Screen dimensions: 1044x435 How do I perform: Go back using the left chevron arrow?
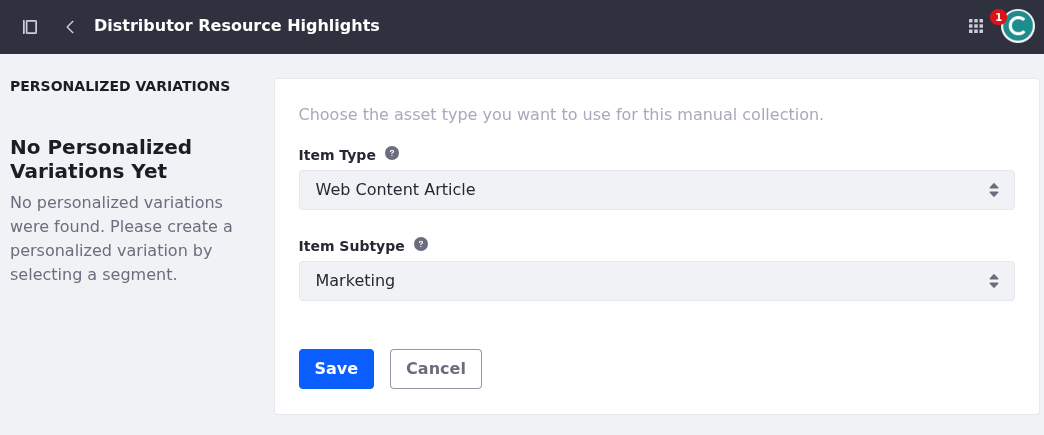70,27
